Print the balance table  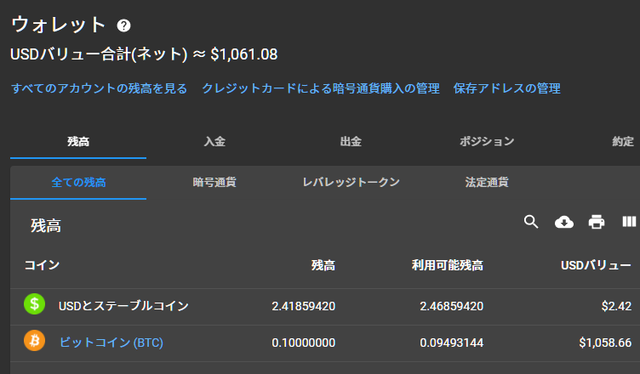tap(596, 222)
